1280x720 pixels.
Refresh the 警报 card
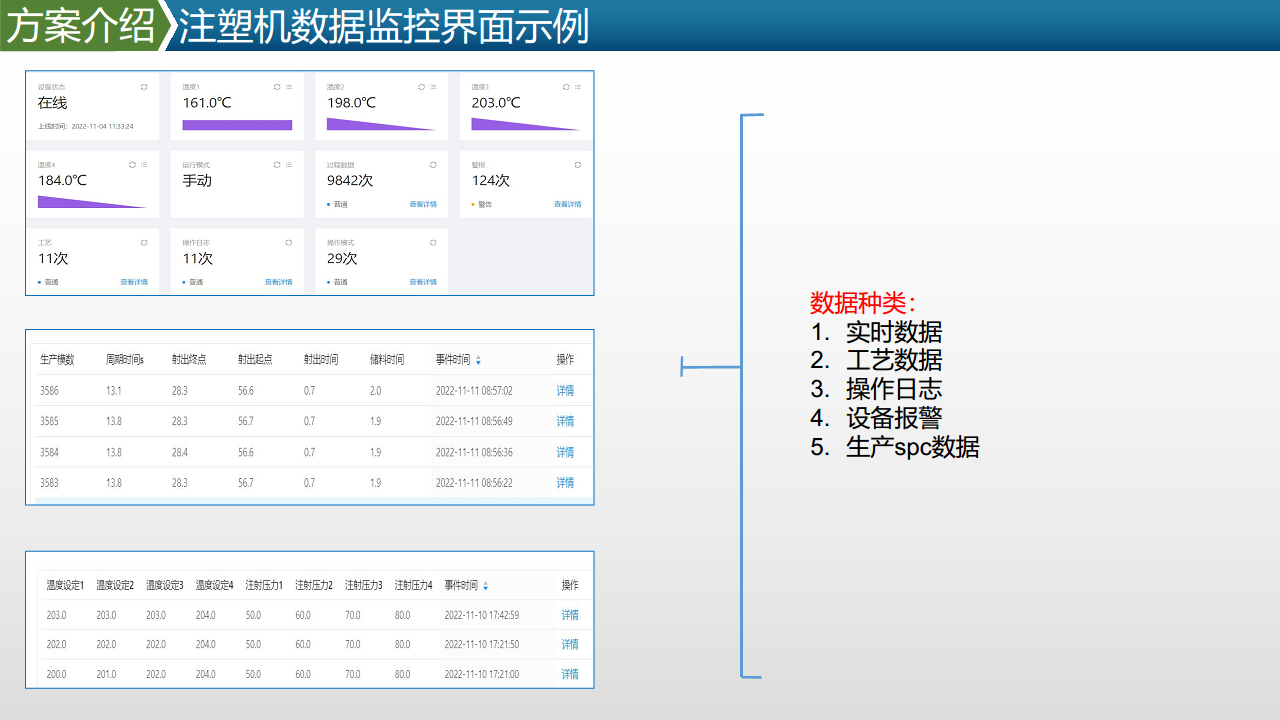pyautogui.click(x=578, y=164)
